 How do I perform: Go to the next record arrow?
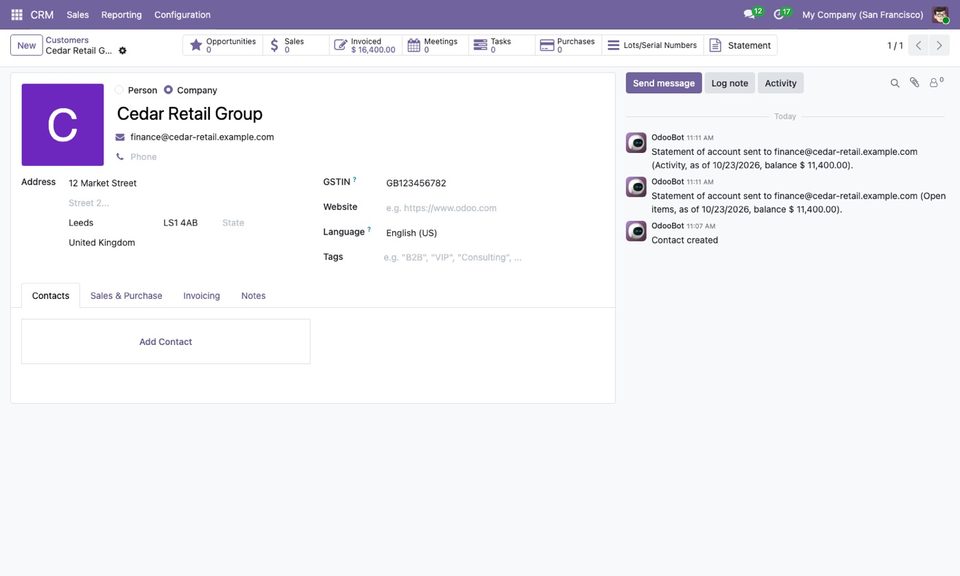pos(939,45)
